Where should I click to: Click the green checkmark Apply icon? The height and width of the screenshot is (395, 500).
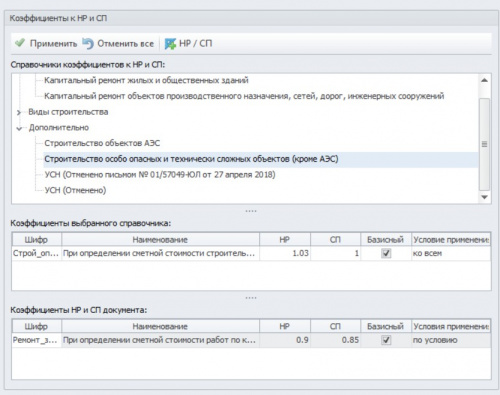click(20, 43)
